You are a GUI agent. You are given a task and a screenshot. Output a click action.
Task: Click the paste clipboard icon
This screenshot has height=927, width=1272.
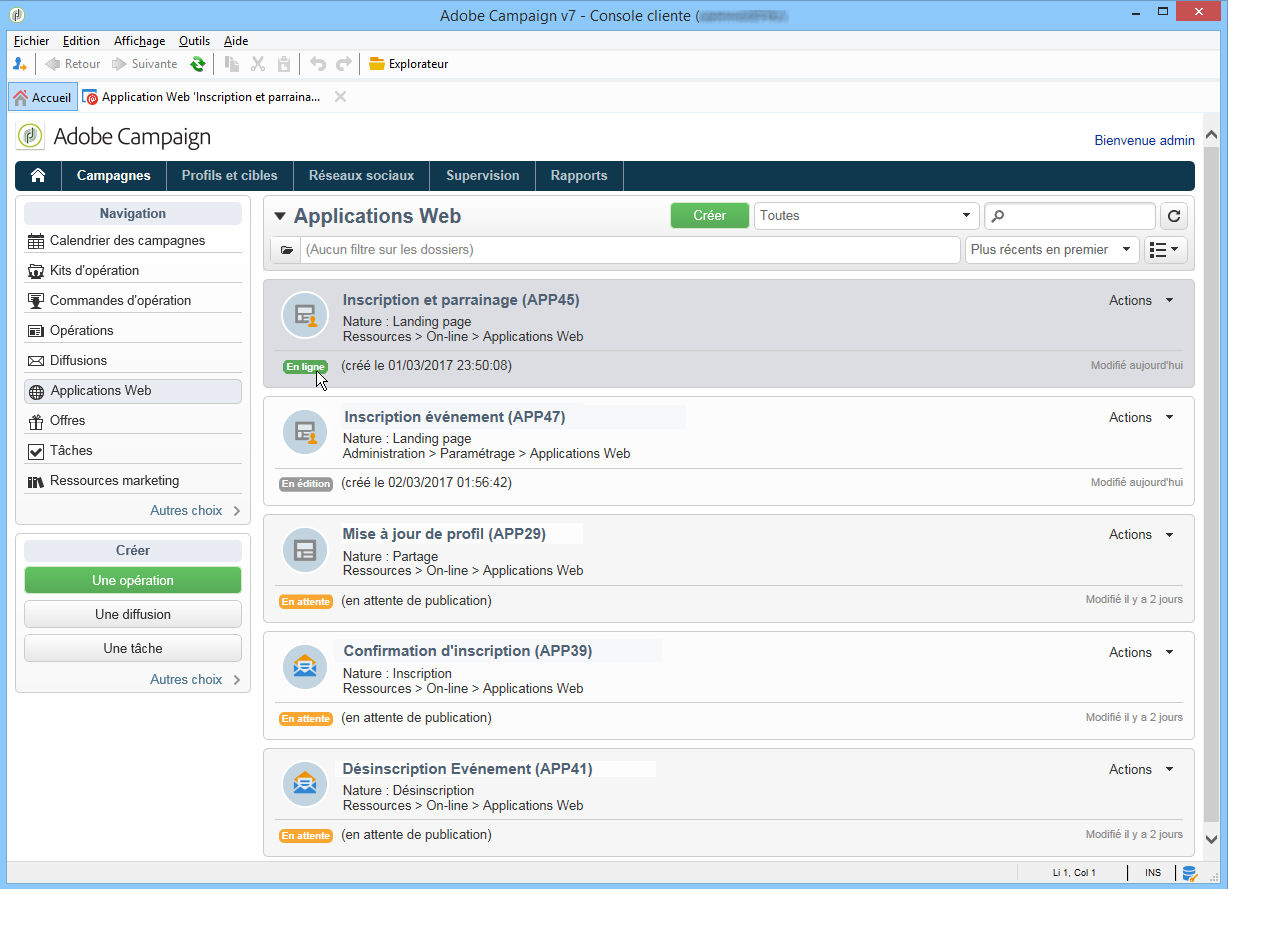tap(284, 64)
